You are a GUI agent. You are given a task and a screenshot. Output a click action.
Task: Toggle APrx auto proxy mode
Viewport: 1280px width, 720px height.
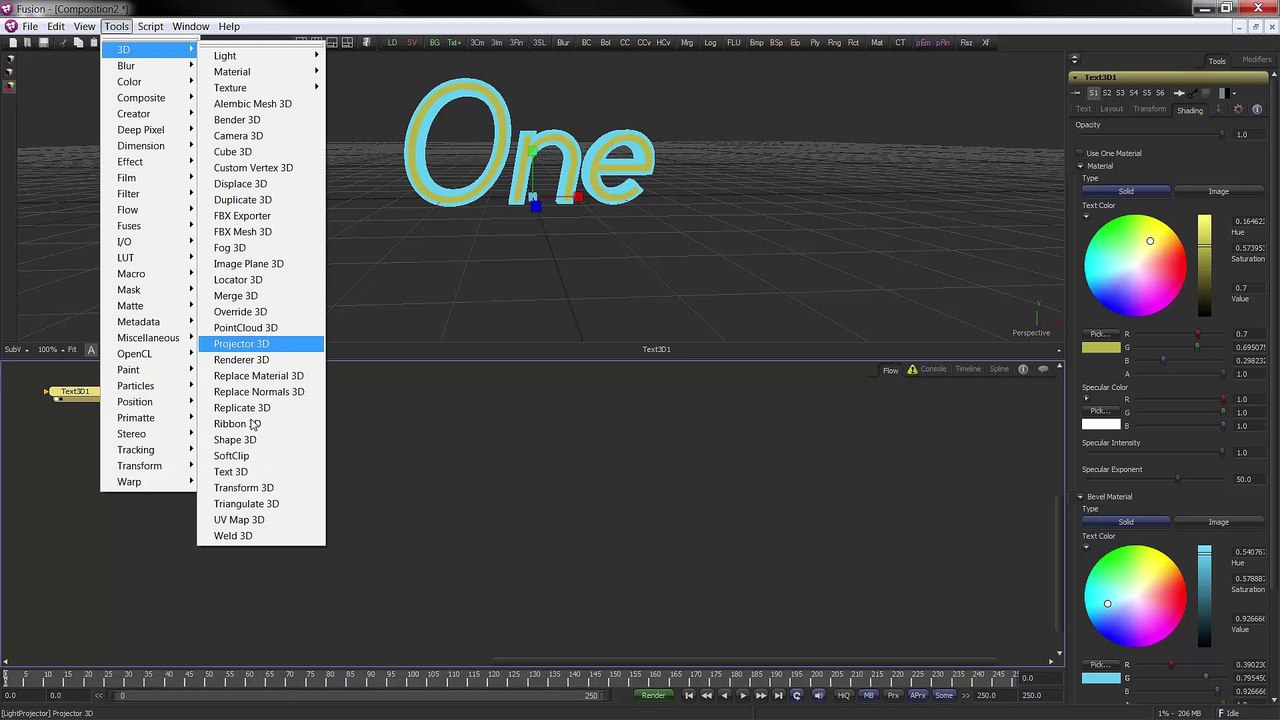pos(917,695)
